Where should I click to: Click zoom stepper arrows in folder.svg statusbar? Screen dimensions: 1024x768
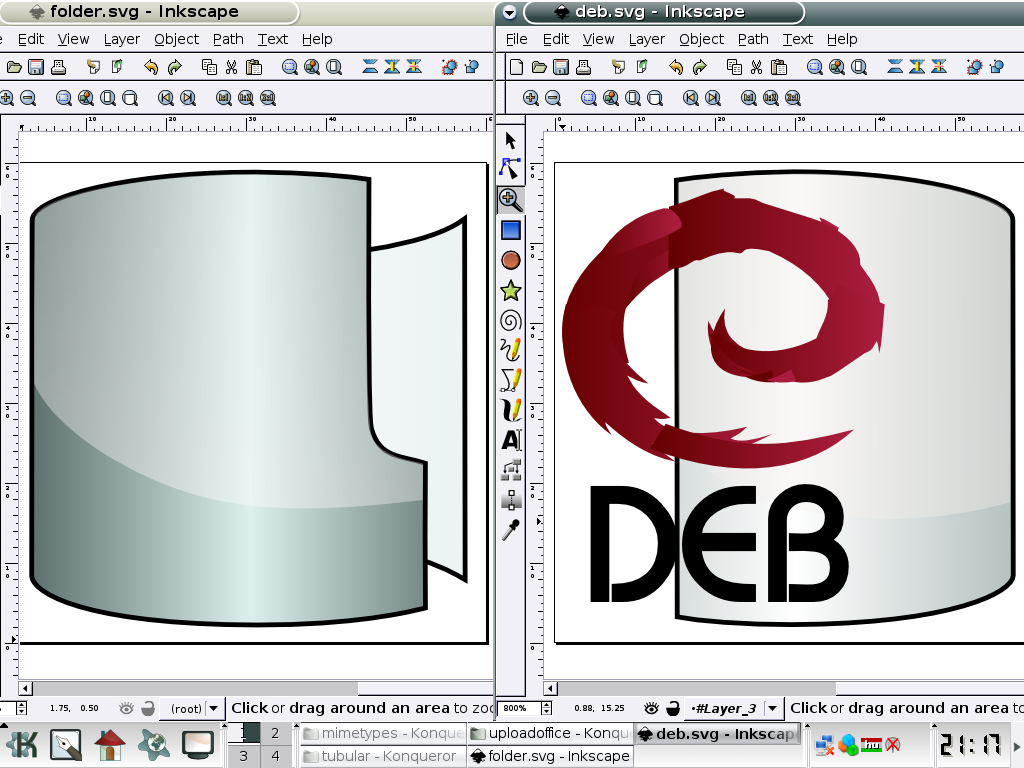22,708
